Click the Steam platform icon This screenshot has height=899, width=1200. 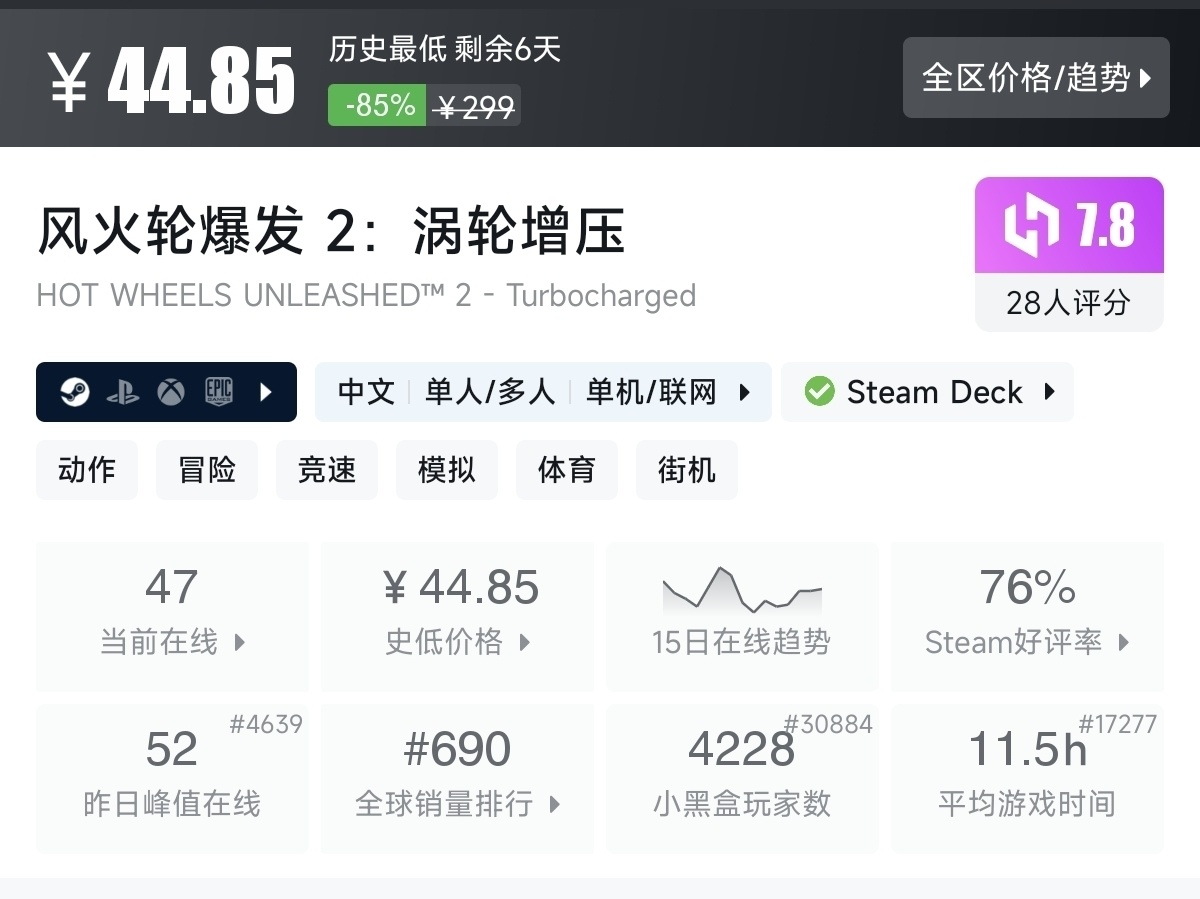click(74, 392)
